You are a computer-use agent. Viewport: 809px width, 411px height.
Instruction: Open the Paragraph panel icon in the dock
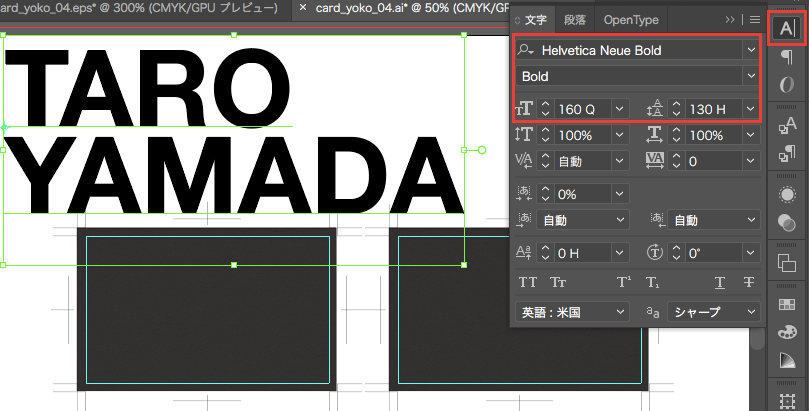[787, 56]
